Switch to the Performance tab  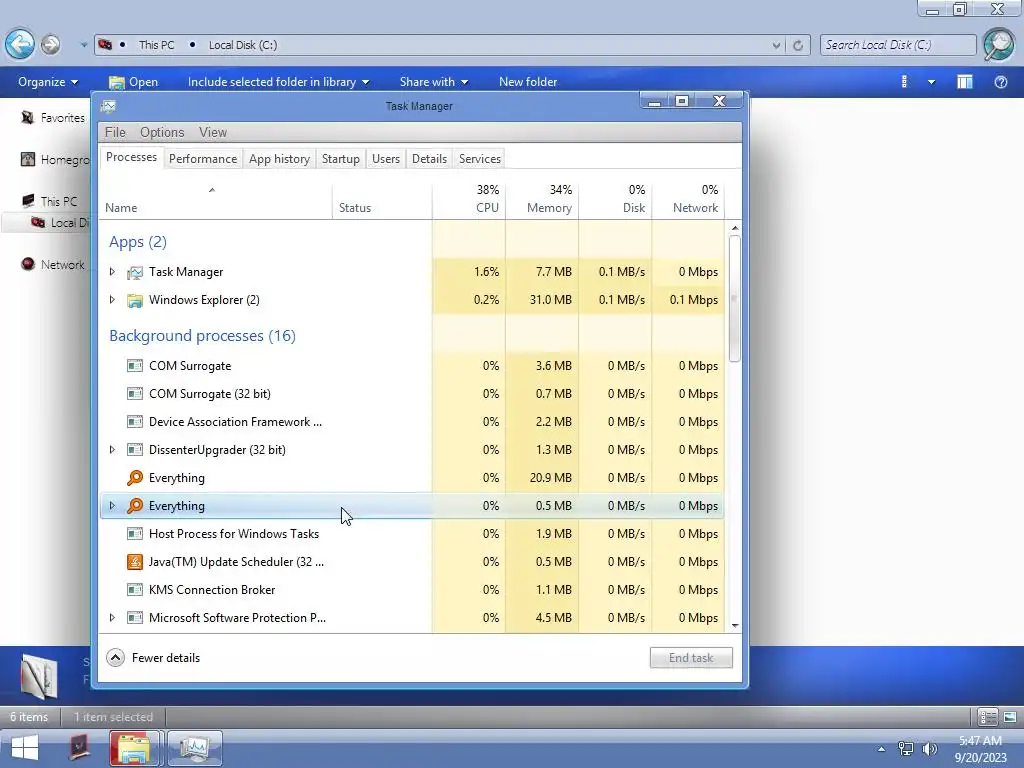203,159
